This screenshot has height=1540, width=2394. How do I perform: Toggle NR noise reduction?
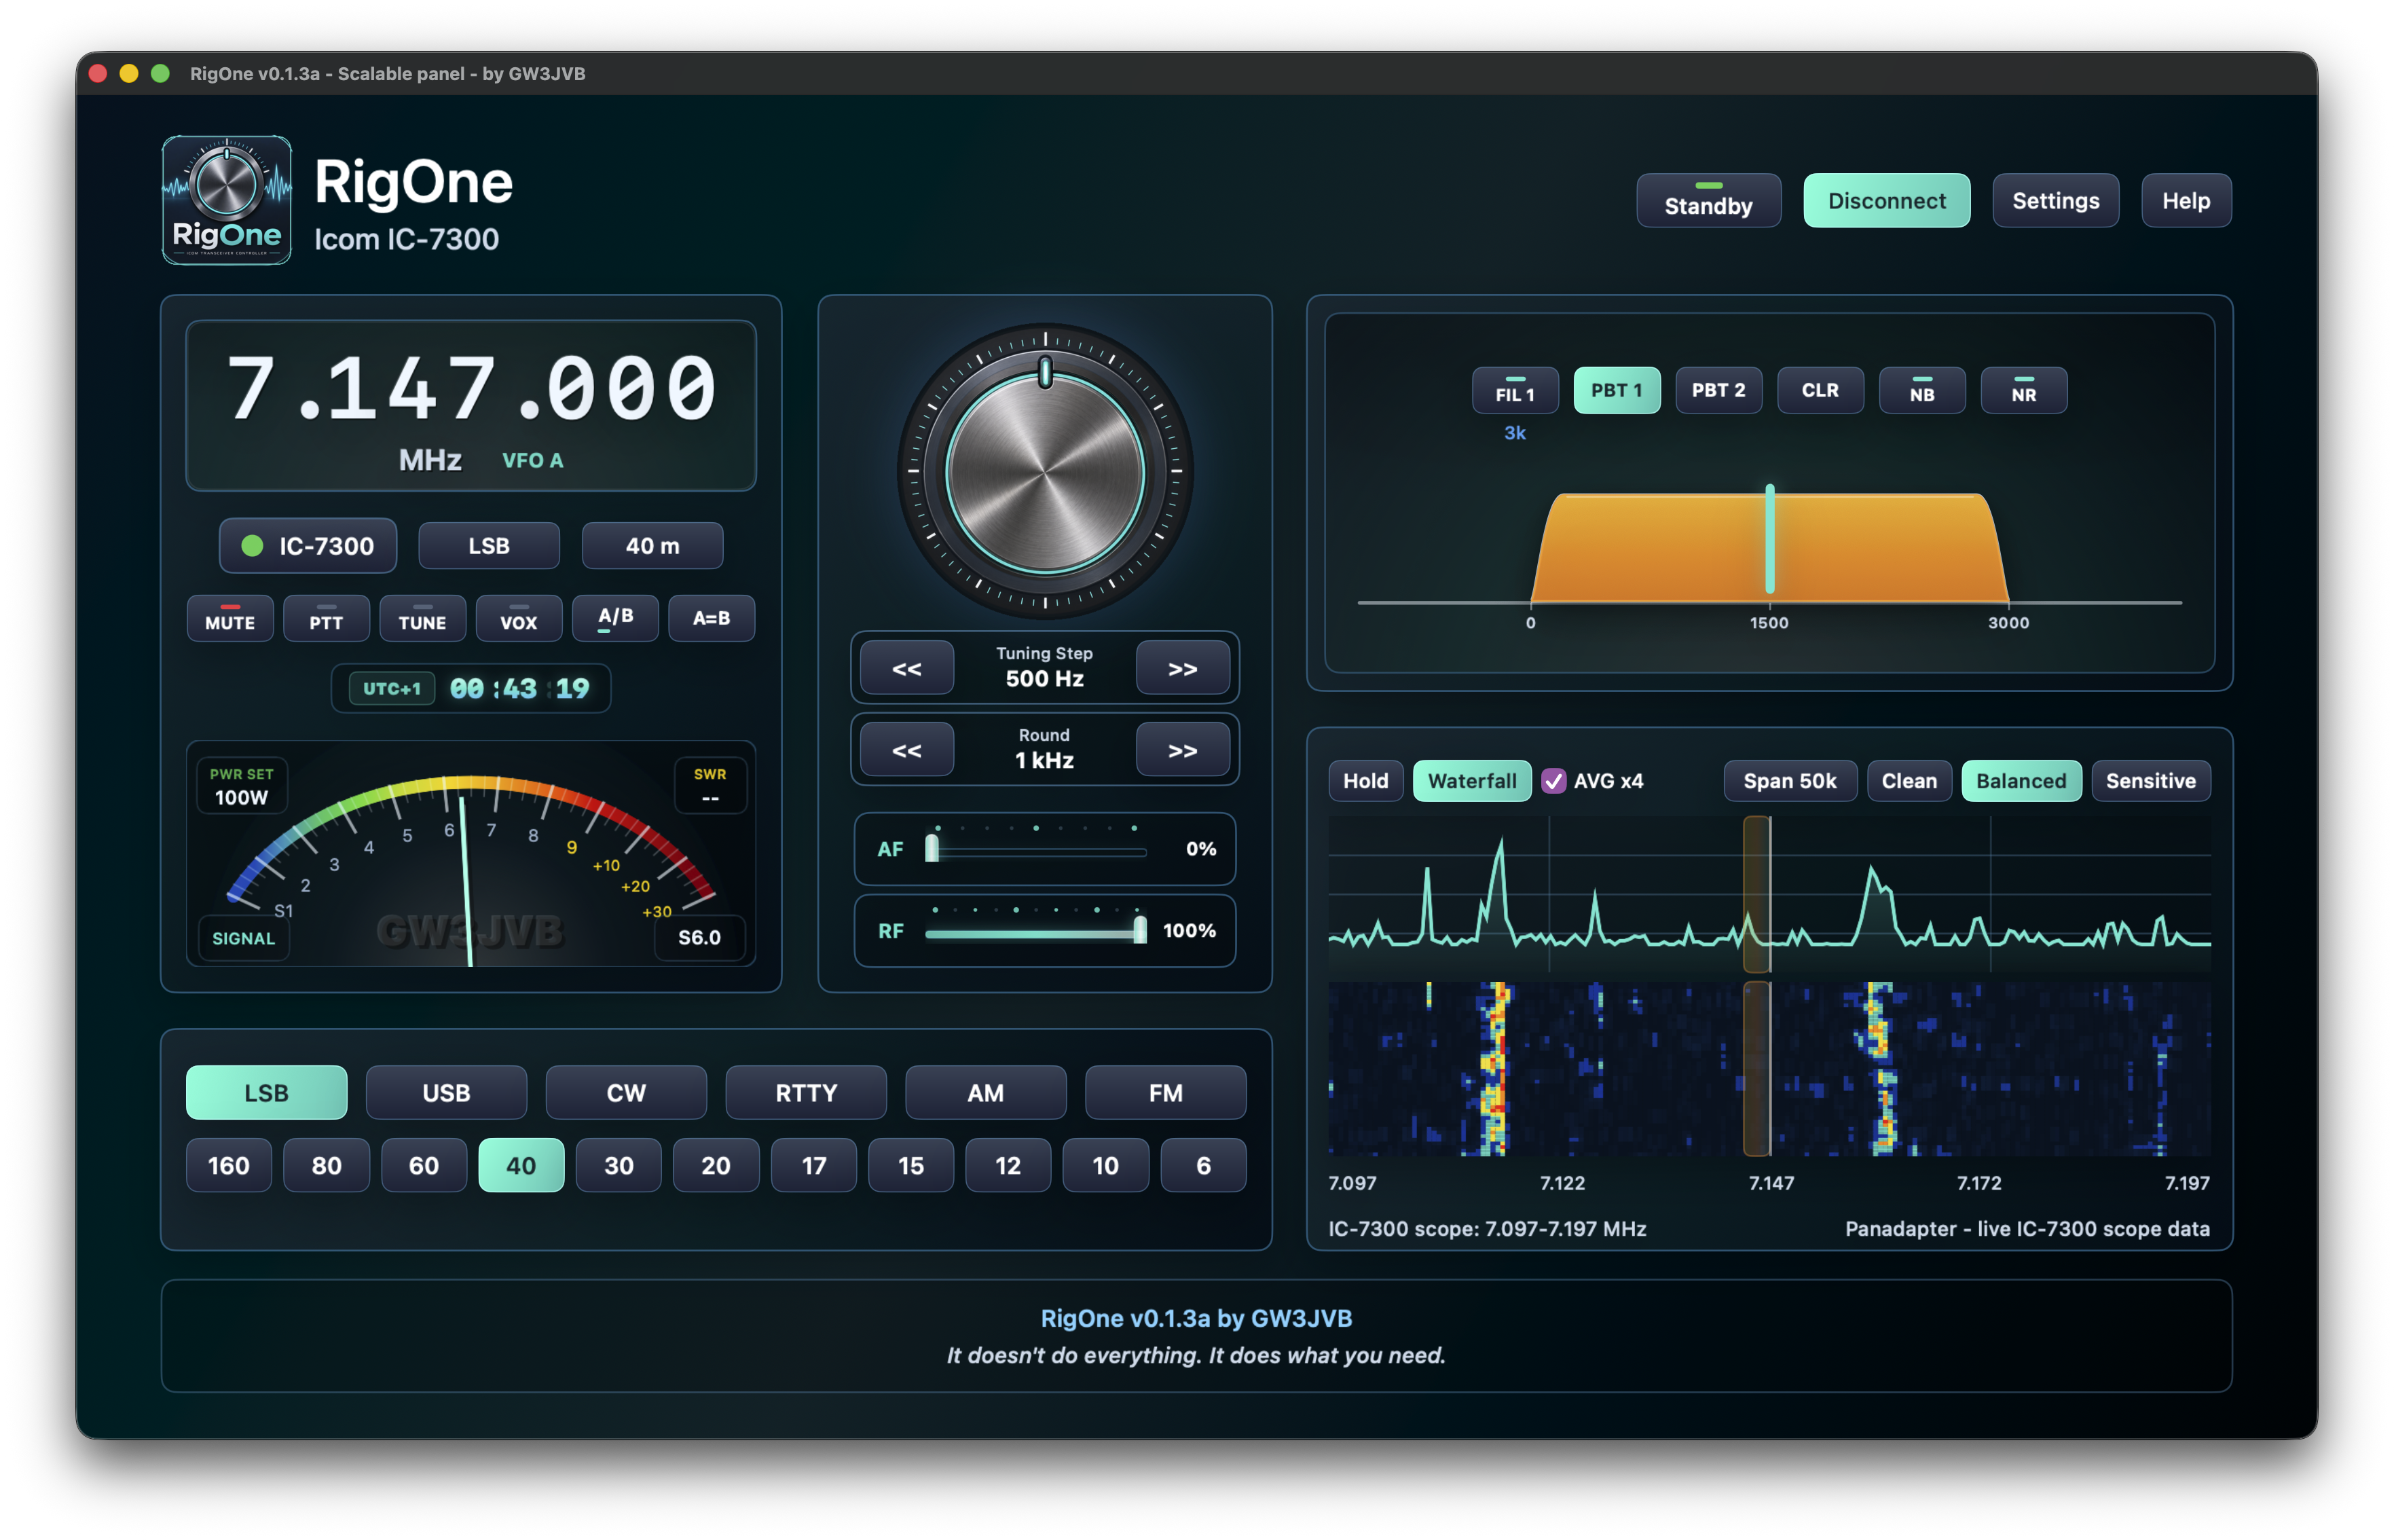tap(2024, 390)
